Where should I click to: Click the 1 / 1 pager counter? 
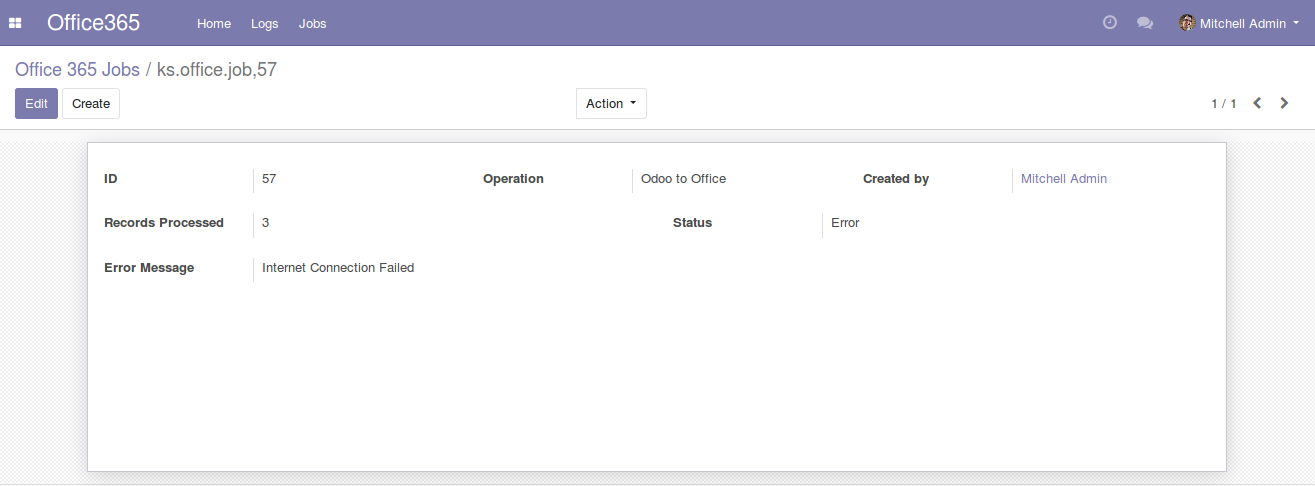[x=1224, y=104]
